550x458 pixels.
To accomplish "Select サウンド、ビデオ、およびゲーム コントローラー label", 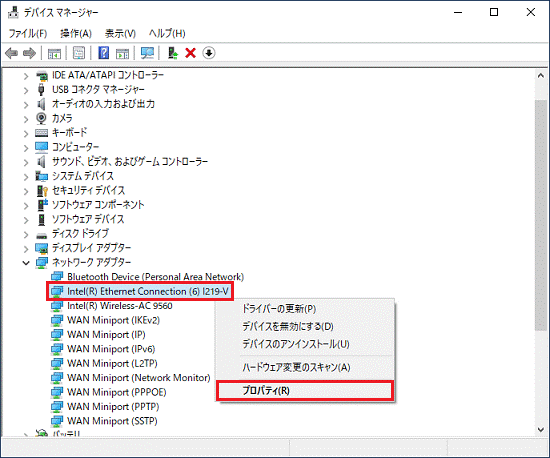I will tap(130, 162).
